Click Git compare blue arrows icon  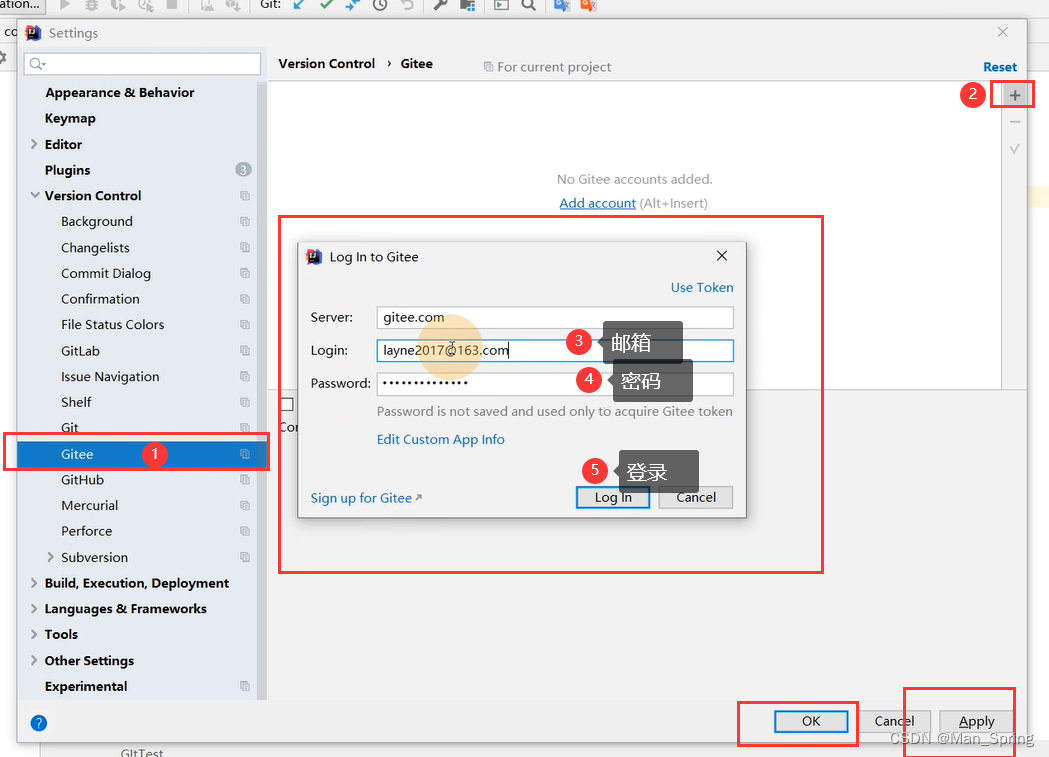coord(353,5)
